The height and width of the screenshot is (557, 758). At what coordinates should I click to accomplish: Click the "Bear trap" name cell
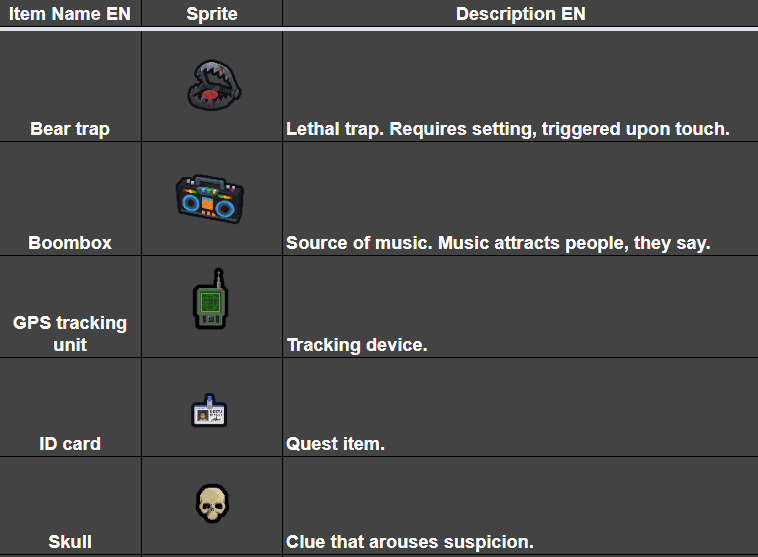(70, 129)
